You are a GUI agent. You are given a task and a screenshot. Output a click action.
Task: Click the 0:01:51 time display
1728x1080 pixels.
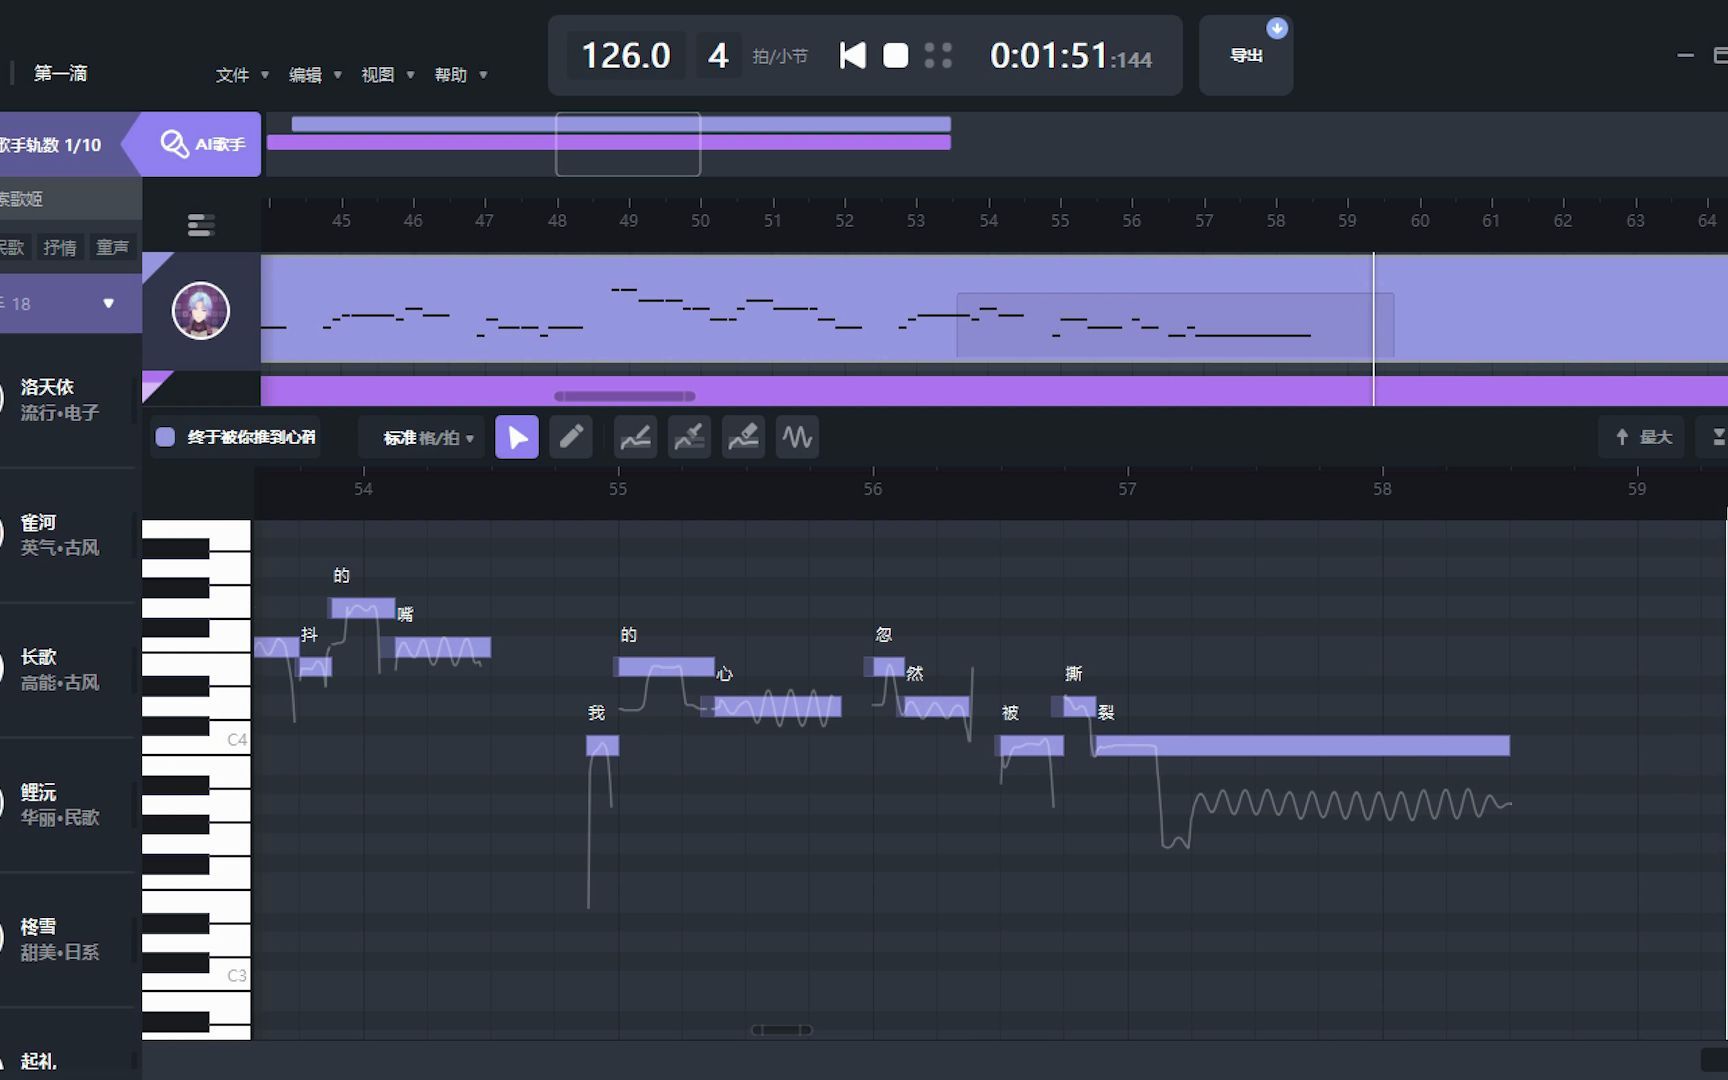(1070, 56)
